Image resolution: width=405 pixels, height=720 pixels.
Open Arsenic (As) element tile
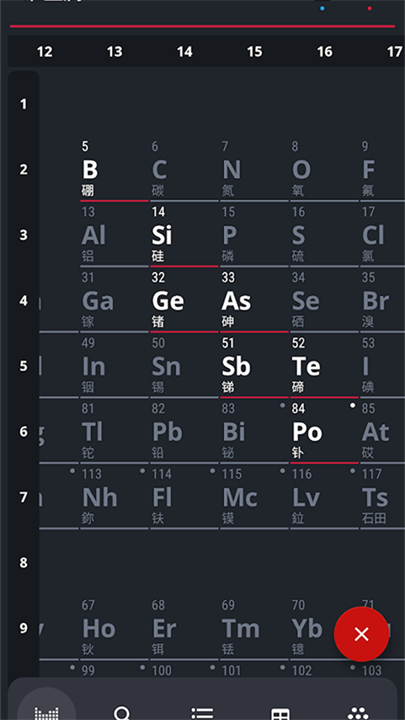[254, 301]
